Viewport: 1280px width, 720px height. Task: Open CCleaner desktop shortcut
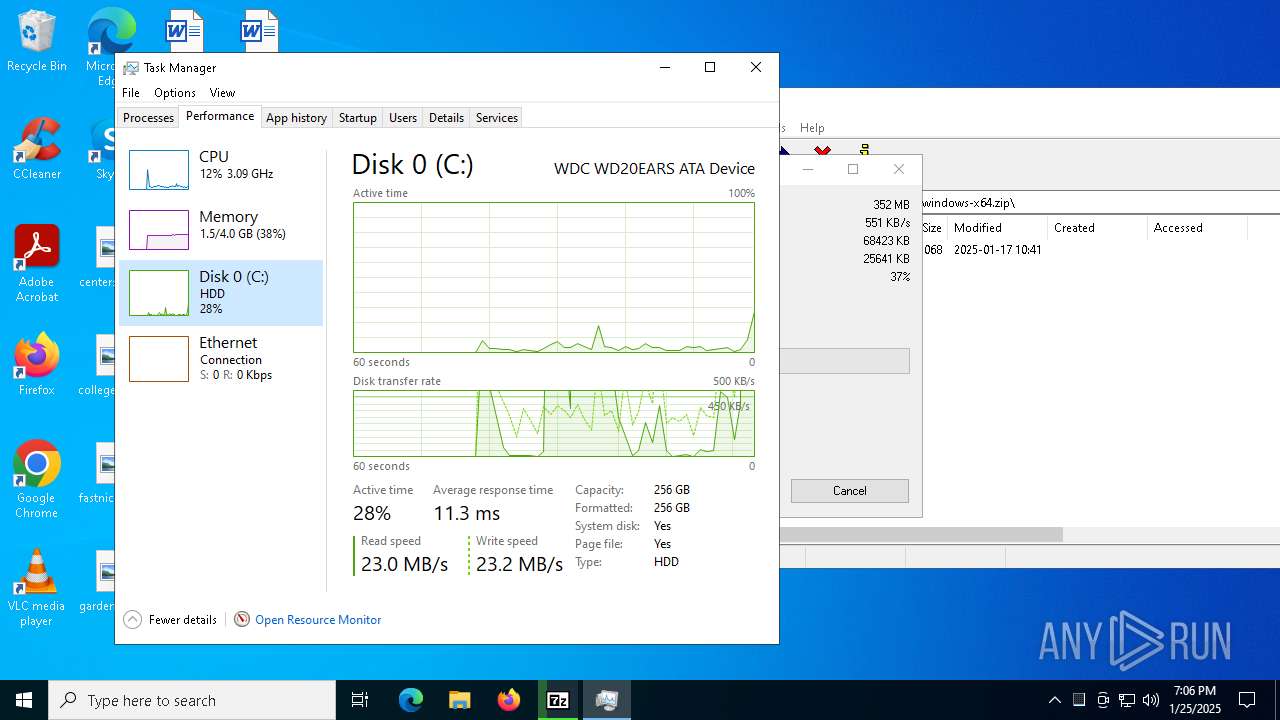click(36, 149)
